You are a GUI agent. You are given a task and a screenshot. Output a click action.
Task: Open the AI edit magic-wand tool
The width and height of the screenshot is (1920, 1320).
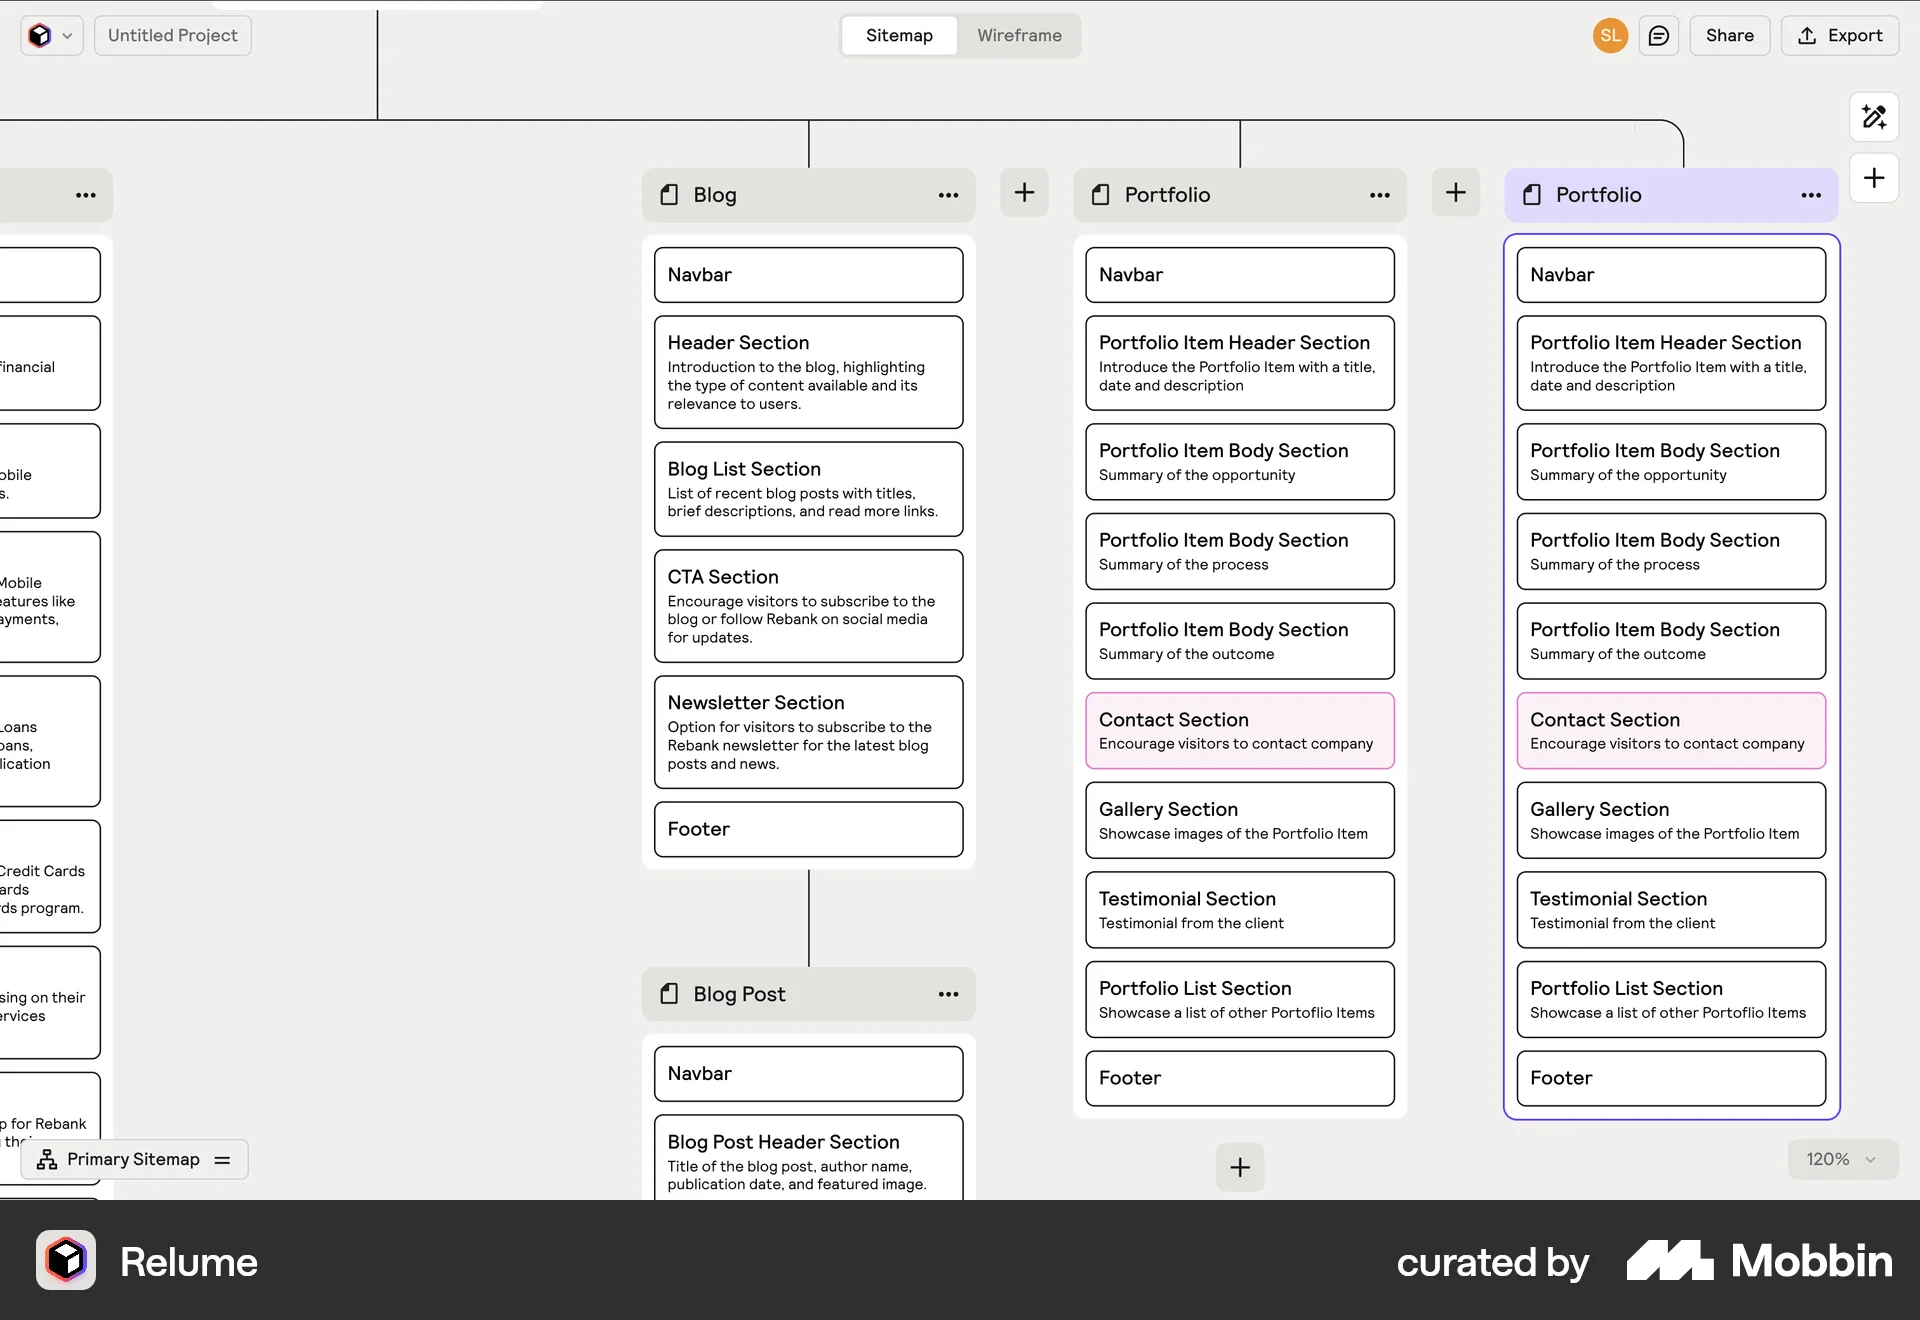(x=1874, y=117)
